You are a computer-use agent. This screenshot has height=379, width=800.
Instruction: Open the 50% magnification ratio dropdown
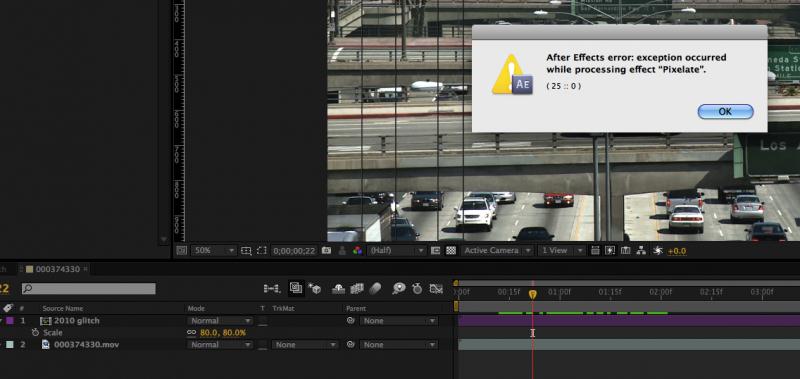click(214, 250)
